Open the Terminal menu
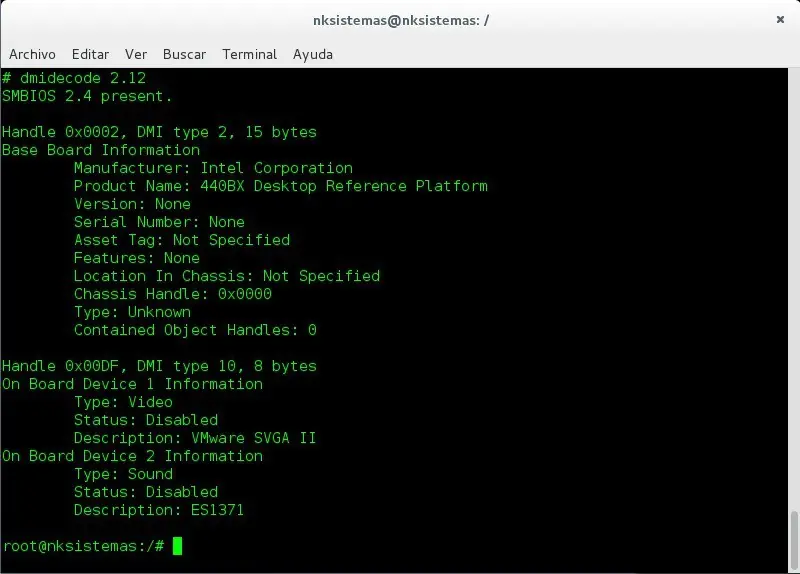 click(249, 54)
